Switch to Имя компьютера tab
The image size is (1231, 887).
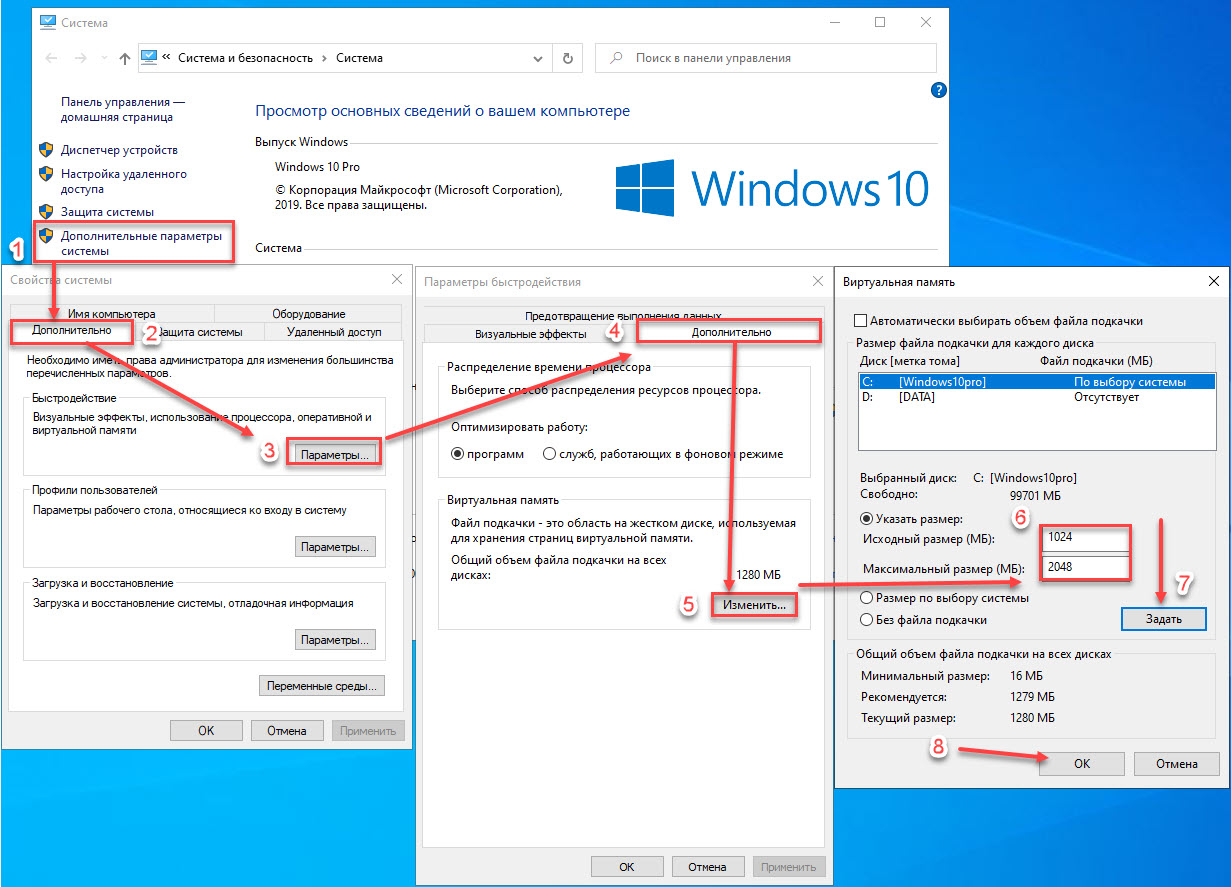tap(112, 314)
